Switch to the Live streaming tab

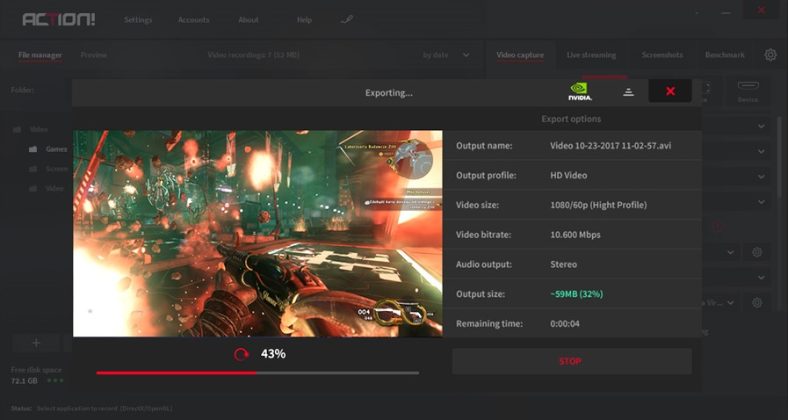[591, 55]
